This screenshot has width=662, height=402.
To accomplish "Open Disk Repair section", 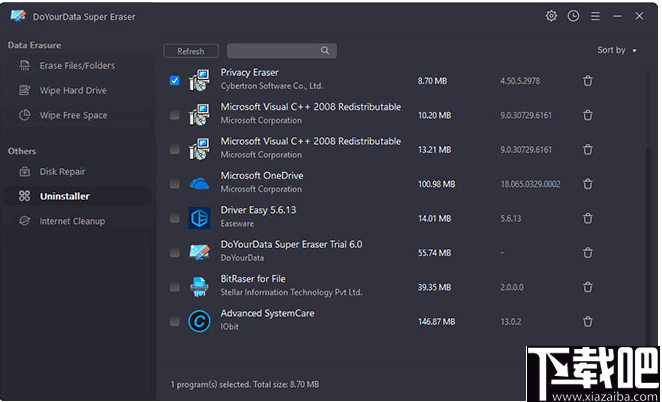I will 78,171.
